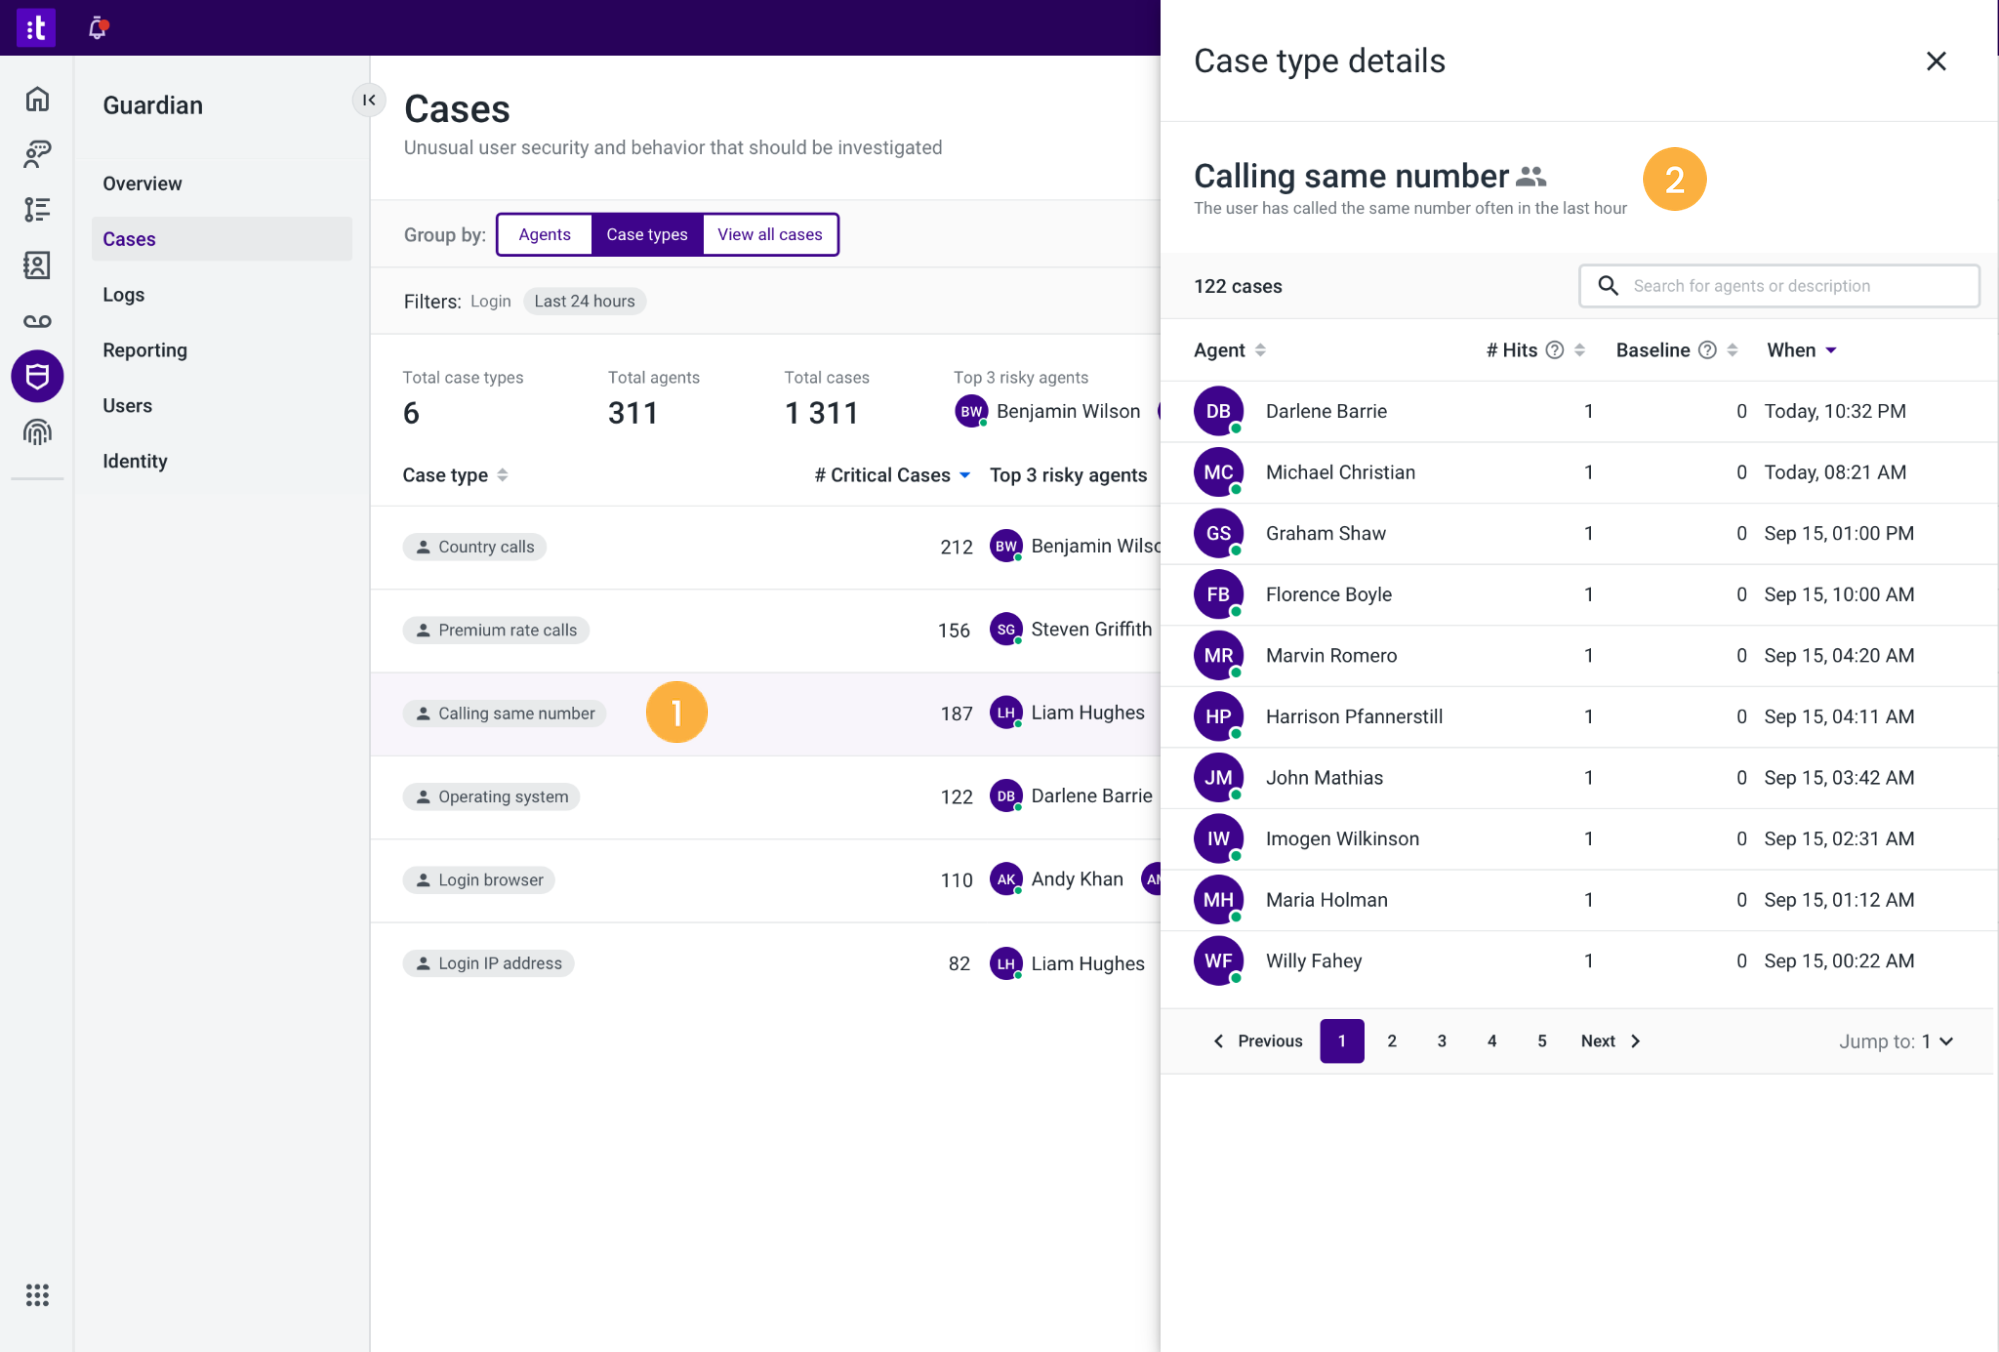Go to page 4 of cases

click(x=1491, y=1041)
